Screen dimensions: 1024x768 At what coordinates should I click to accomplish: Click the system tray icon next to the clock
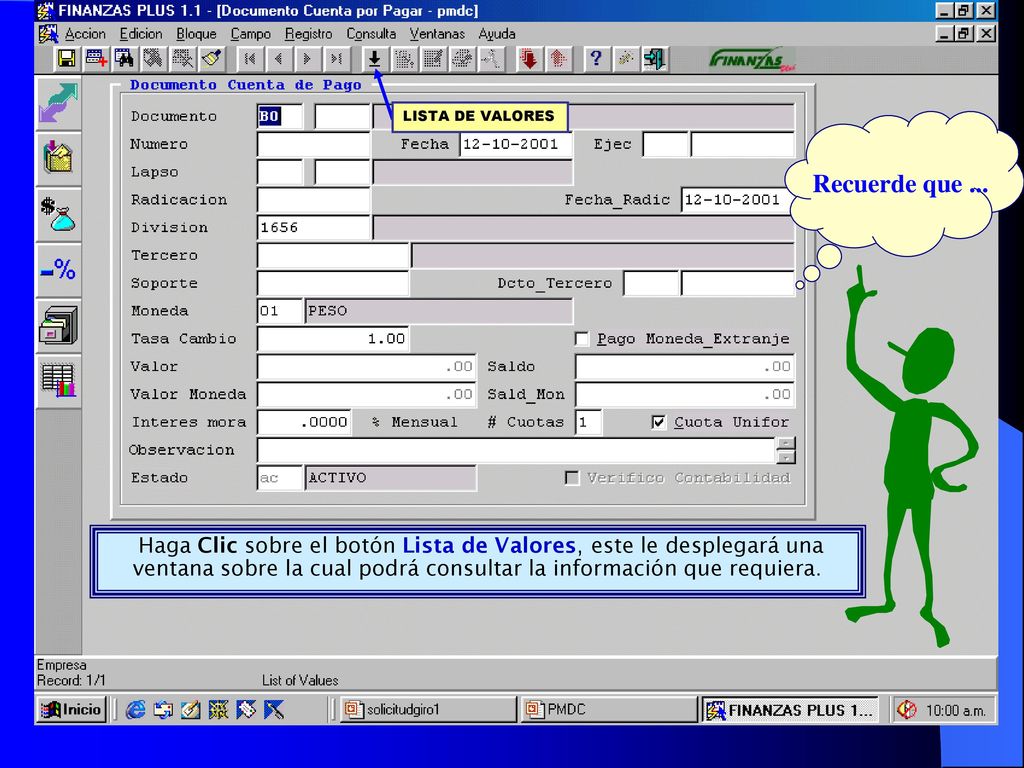907,710
